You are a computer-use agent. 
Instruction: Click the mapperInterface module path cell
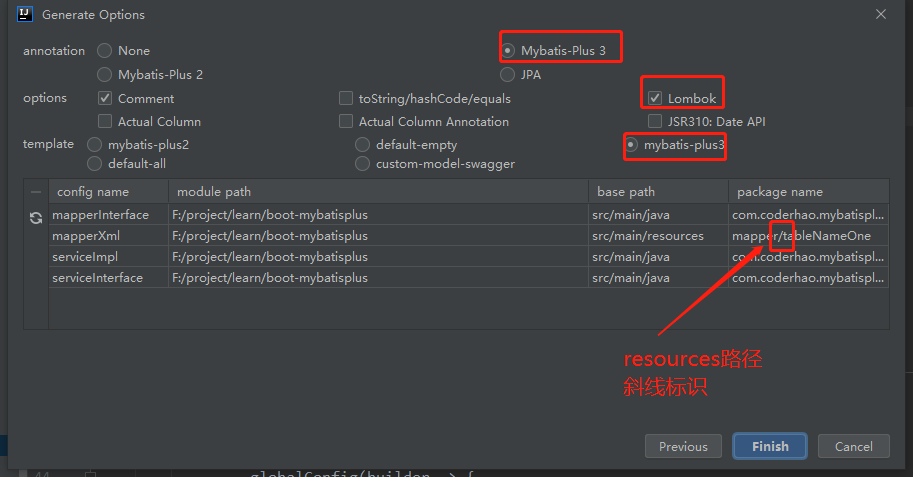(x=378, y=215)
